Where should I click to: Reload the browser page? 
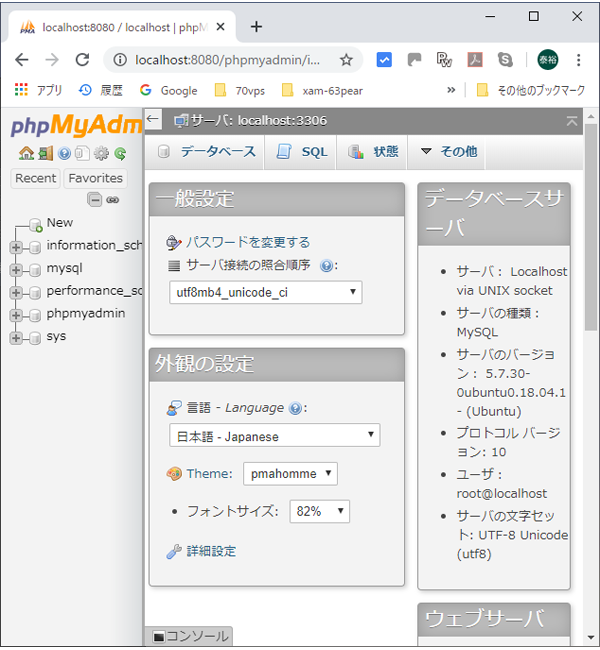[83, 60]
